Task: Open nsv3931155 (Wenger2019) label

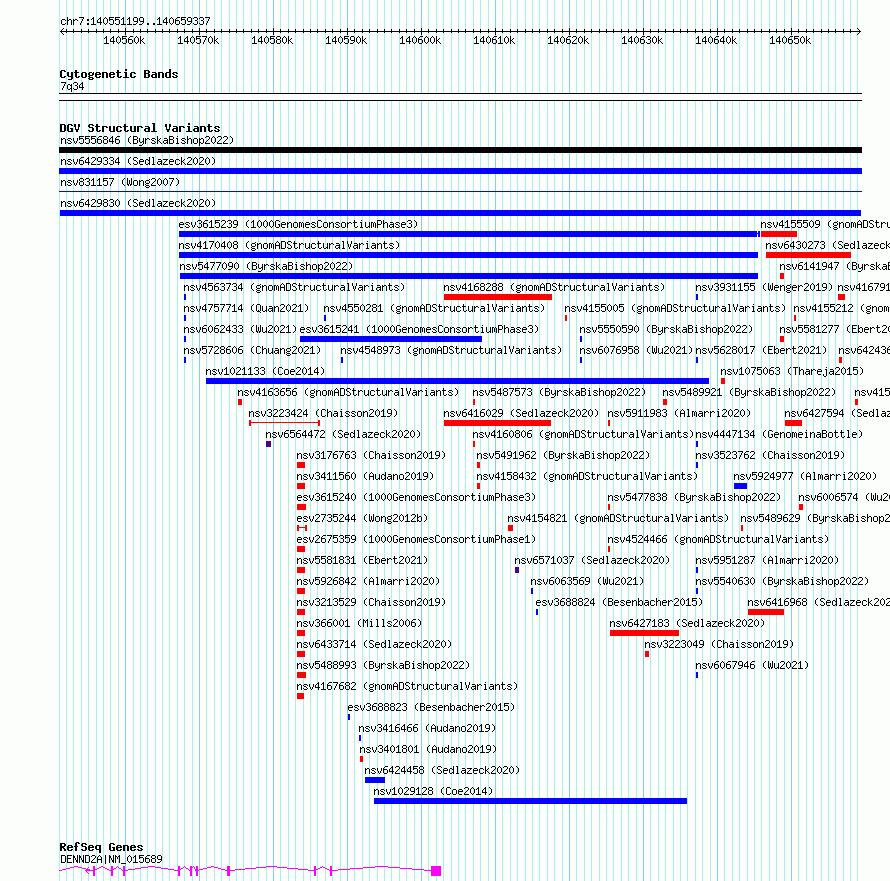Action: (x=764, y=287)
